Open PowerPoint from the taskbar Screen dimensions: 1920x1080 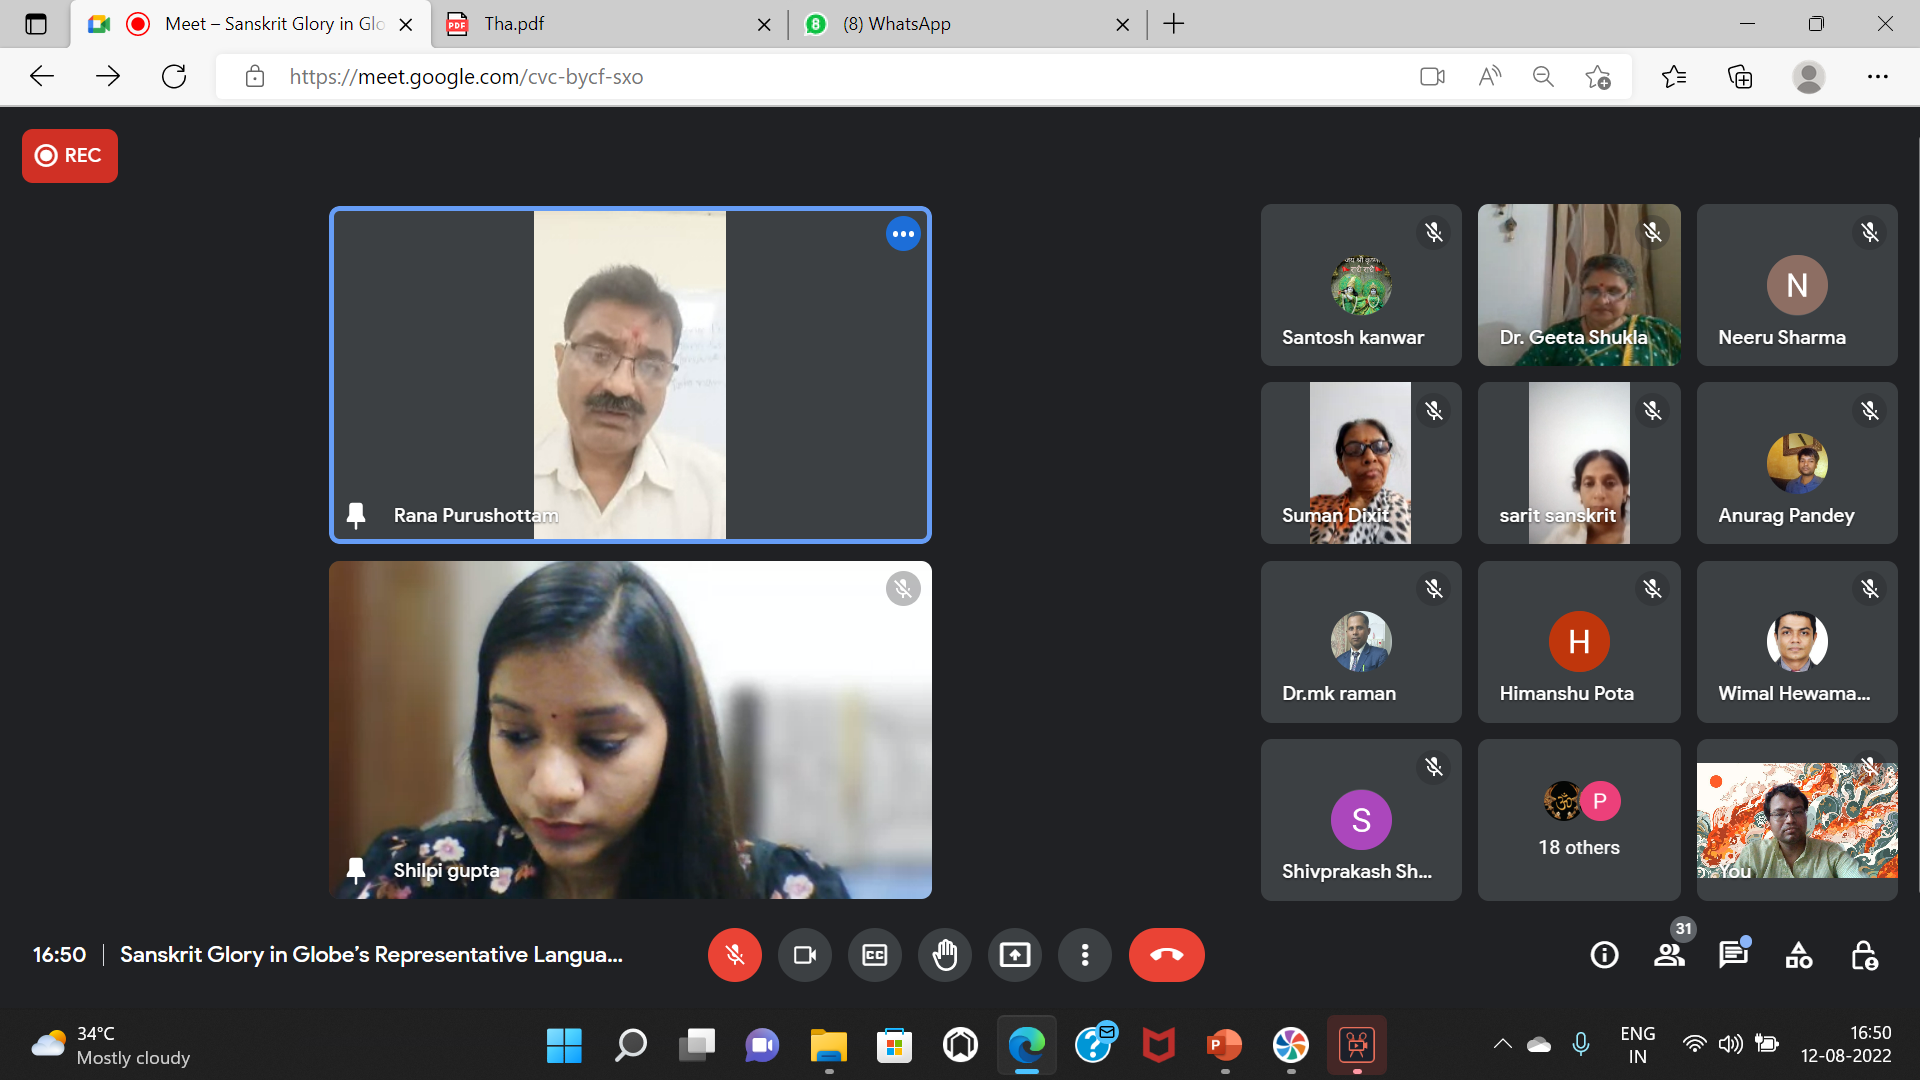click(1224, 1046)
